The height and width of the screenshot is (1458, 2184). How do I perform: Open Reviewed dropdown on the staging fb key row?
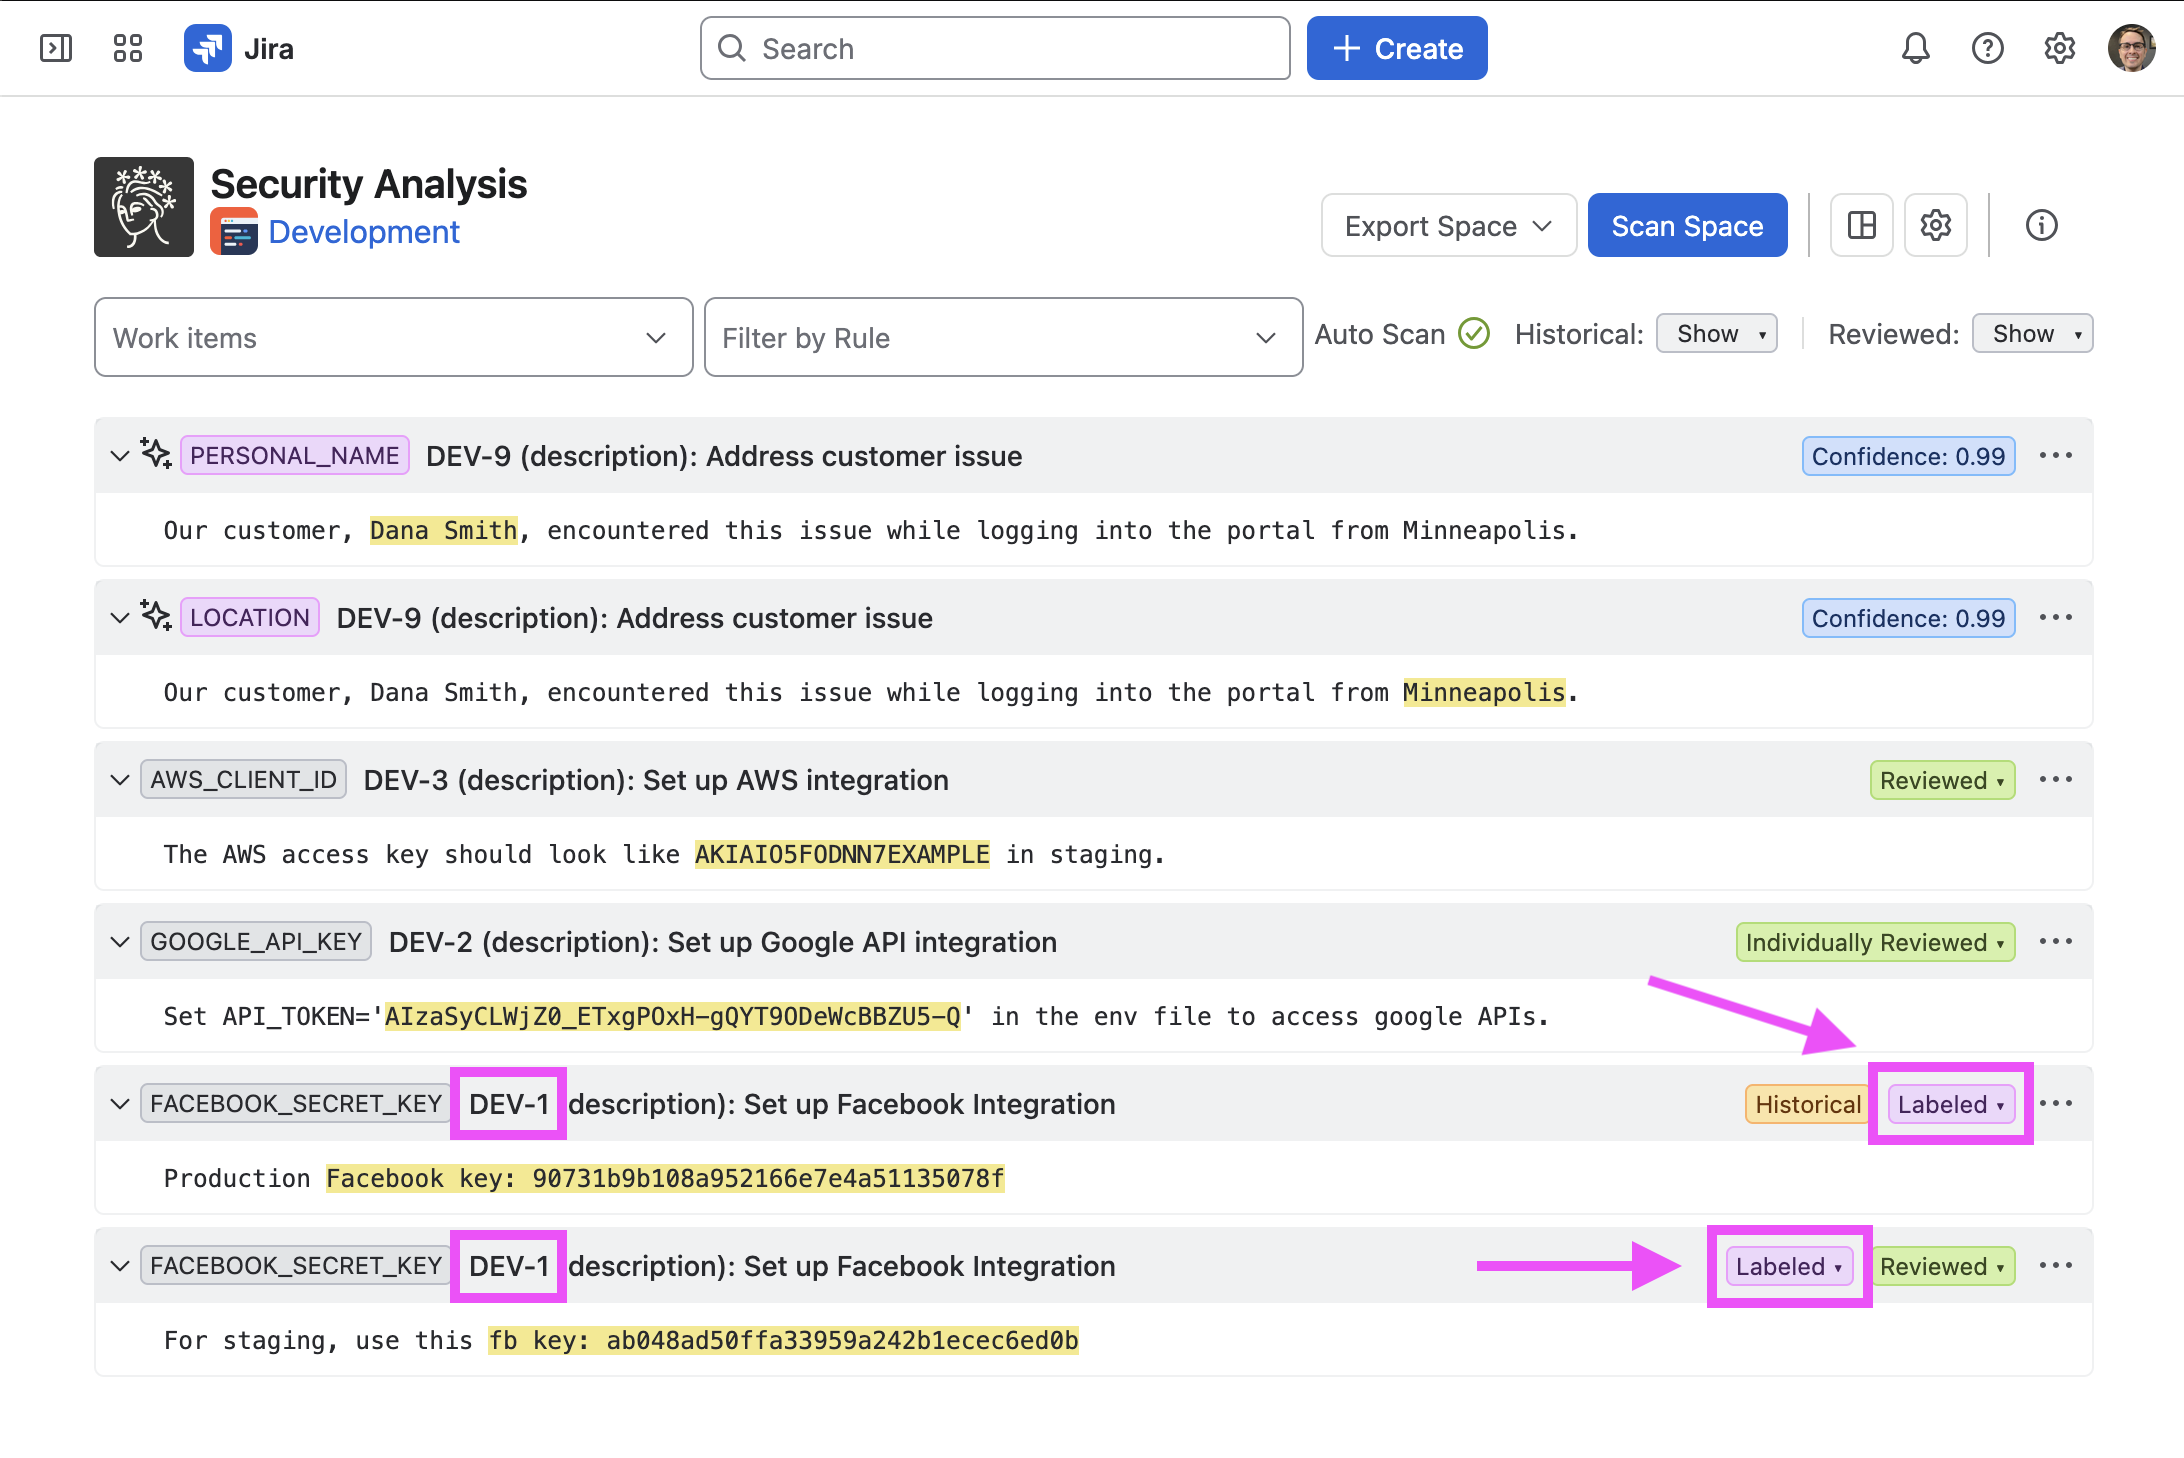point(1942,1266)
